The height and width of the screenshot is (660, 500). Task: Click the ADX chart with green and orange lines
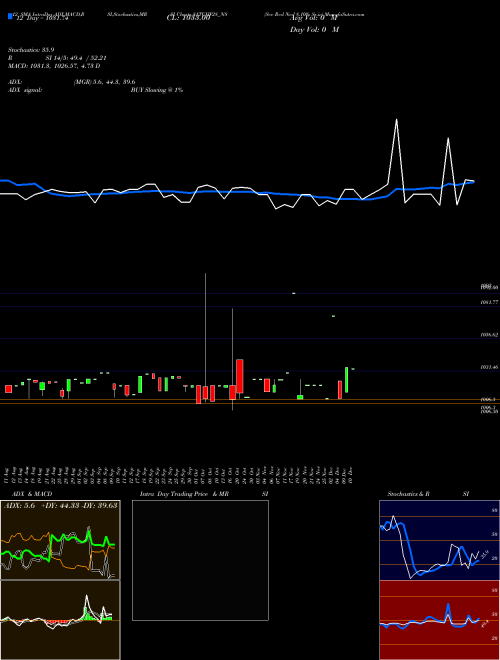click(60, 540)
